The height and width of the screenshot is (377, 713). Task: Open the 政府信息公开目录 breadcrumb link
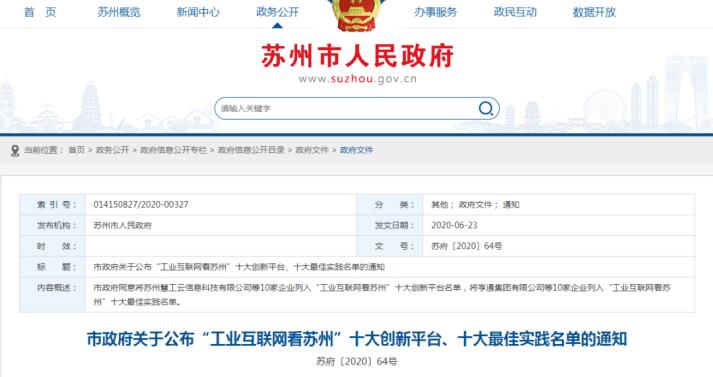(x=251, y=150)
